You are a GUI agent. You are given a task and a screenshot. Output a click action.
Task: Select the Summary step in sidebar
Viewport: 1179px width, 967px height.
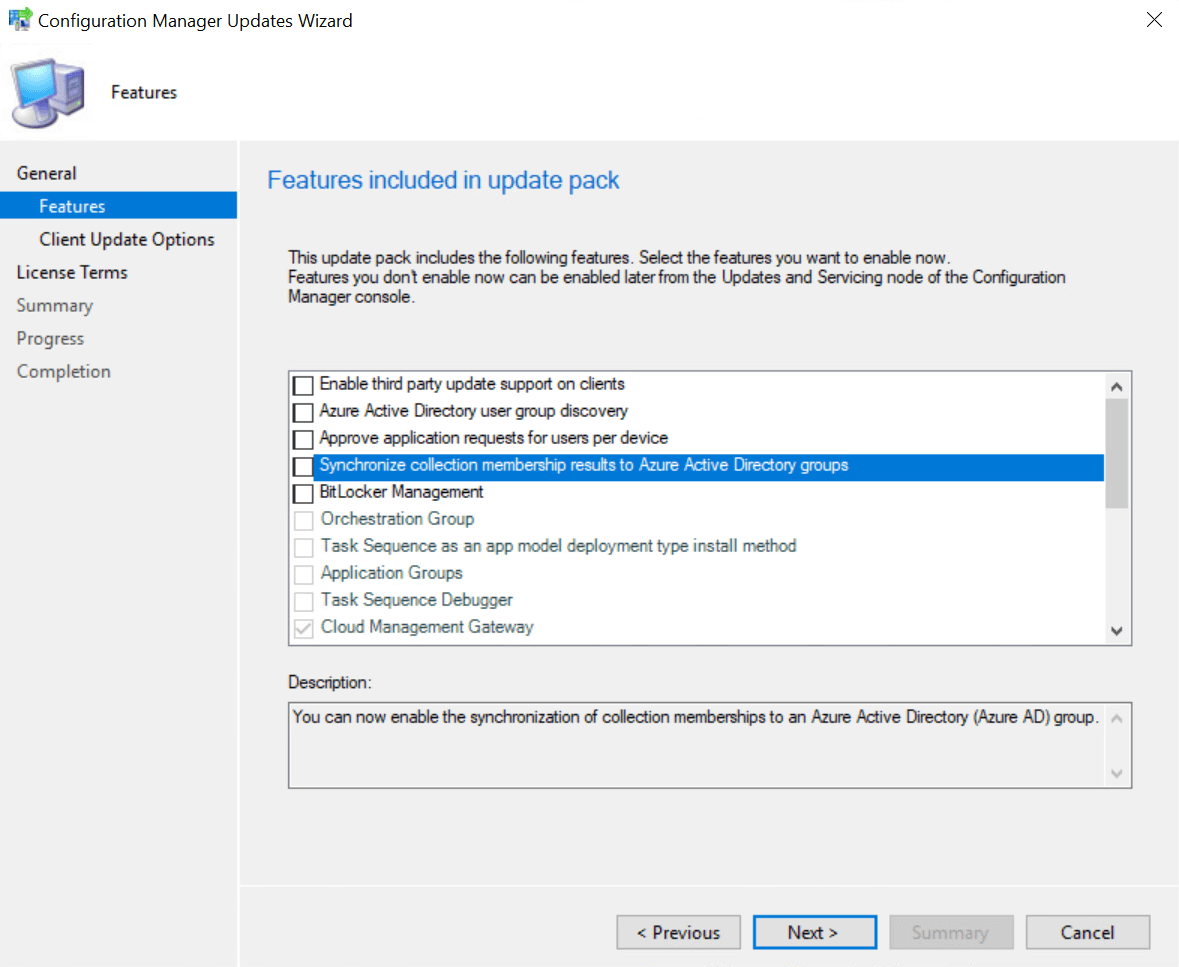55,305
